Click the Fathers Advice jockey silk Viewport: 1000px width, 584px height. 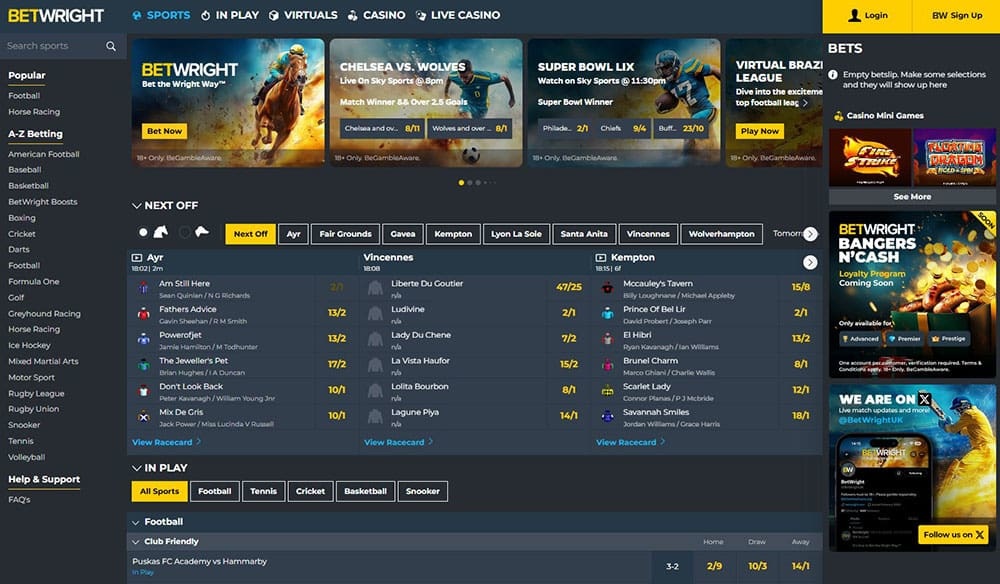(x=143, y=314)
